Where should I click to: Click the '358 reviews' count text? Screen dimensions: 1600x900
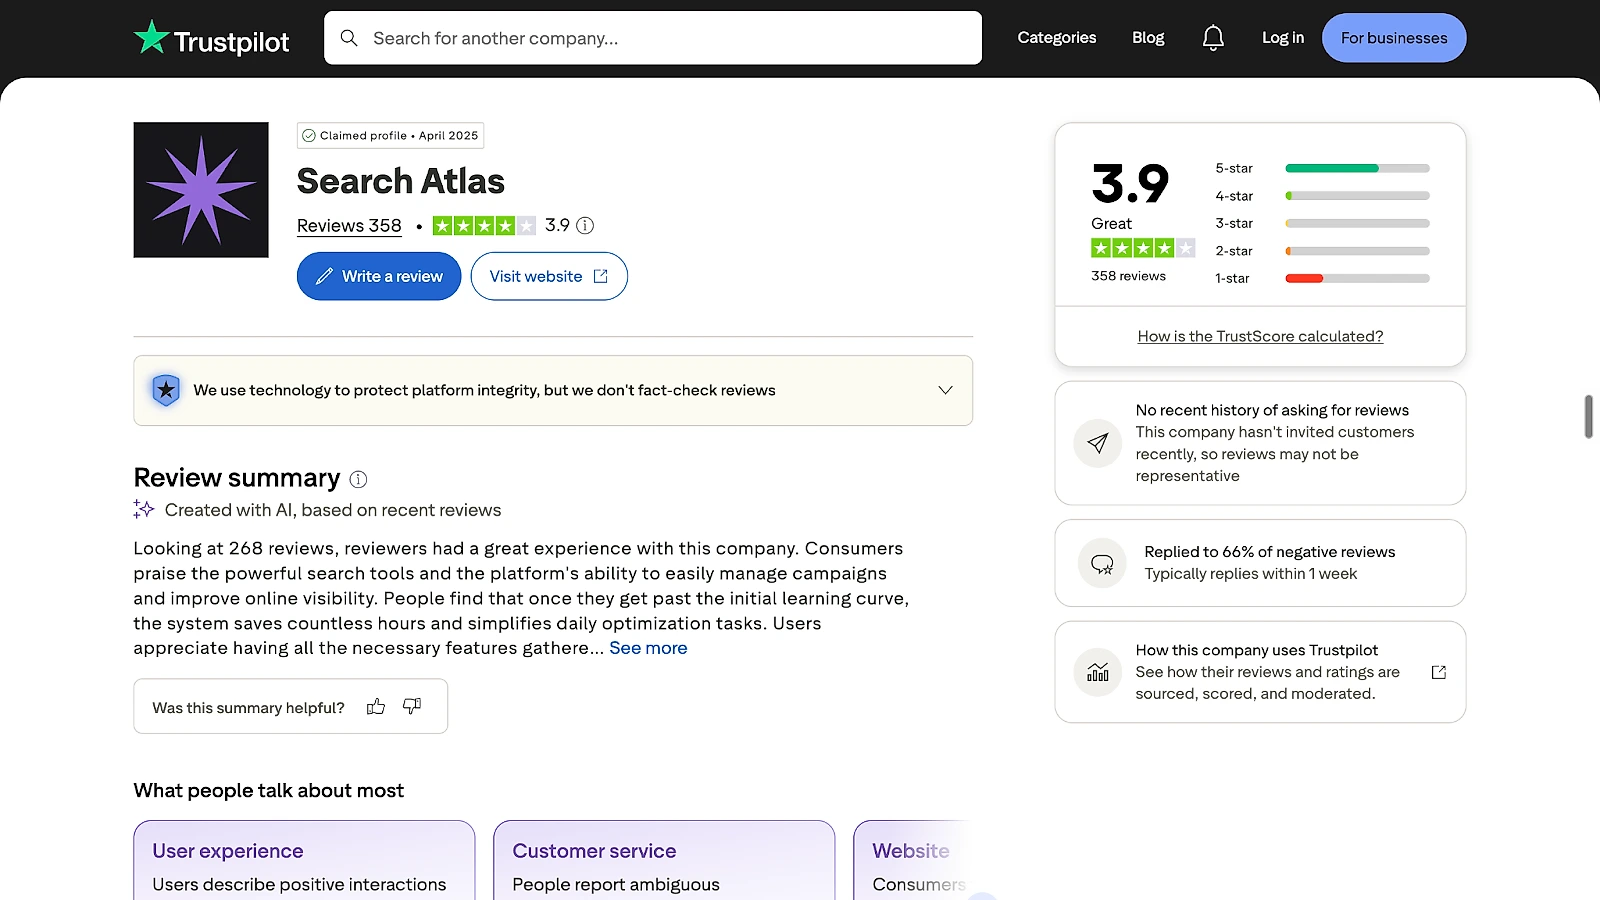1128,276
